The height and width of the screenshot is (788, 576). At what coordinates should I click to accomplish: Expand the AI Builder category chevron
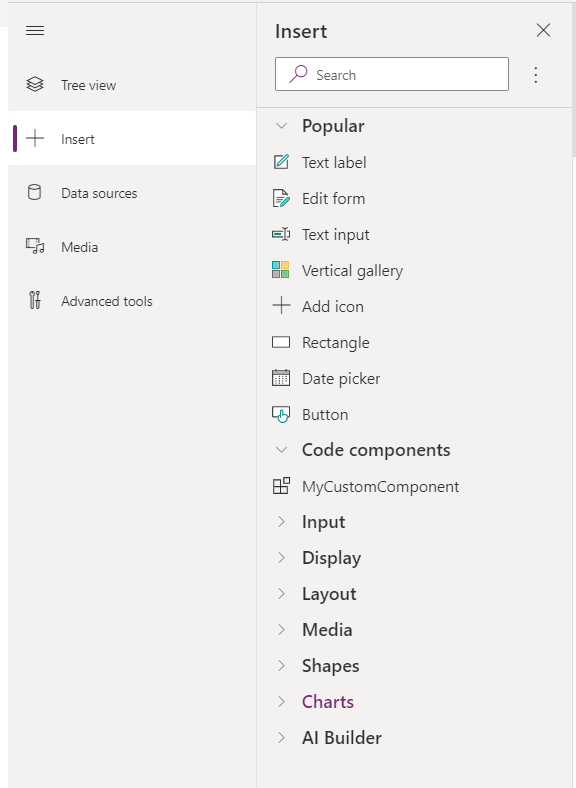coord(281,738)
